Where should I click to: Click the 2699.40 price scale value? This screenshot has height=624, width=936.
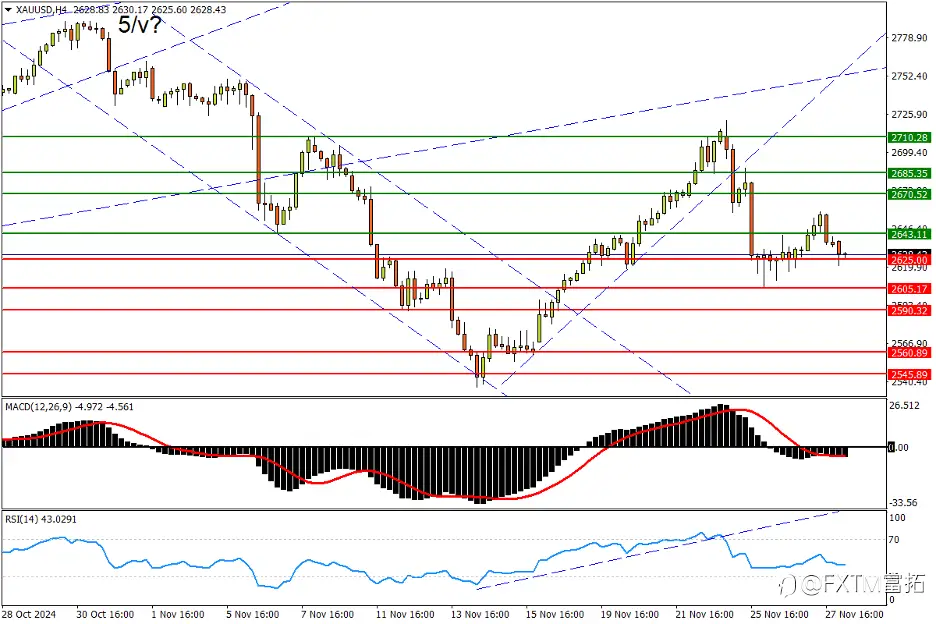point(909,153)
